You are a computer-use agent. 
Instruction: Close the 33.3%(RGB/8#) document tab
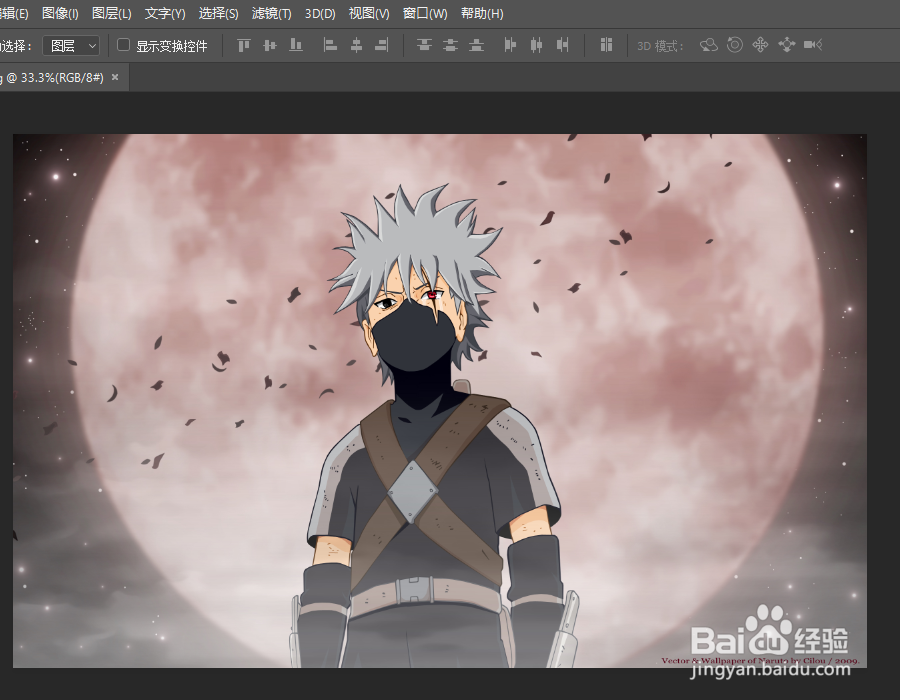point(115,77)
